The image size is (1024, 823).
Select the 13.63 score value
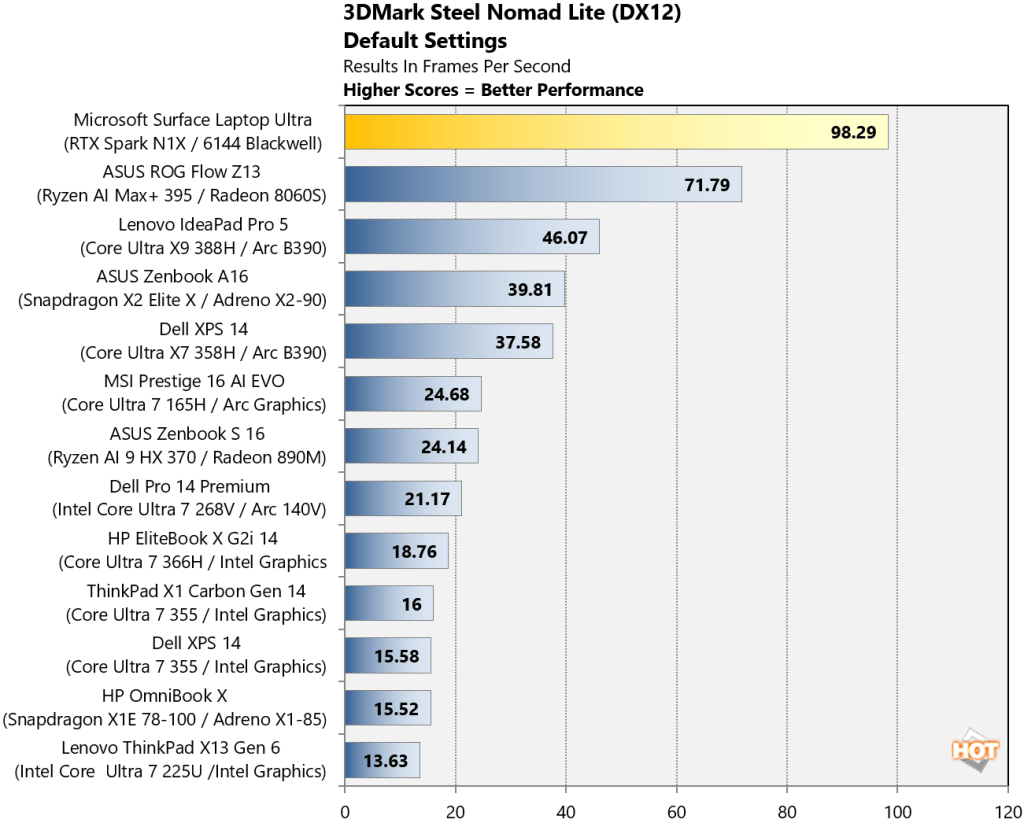(x=386, y=761)
